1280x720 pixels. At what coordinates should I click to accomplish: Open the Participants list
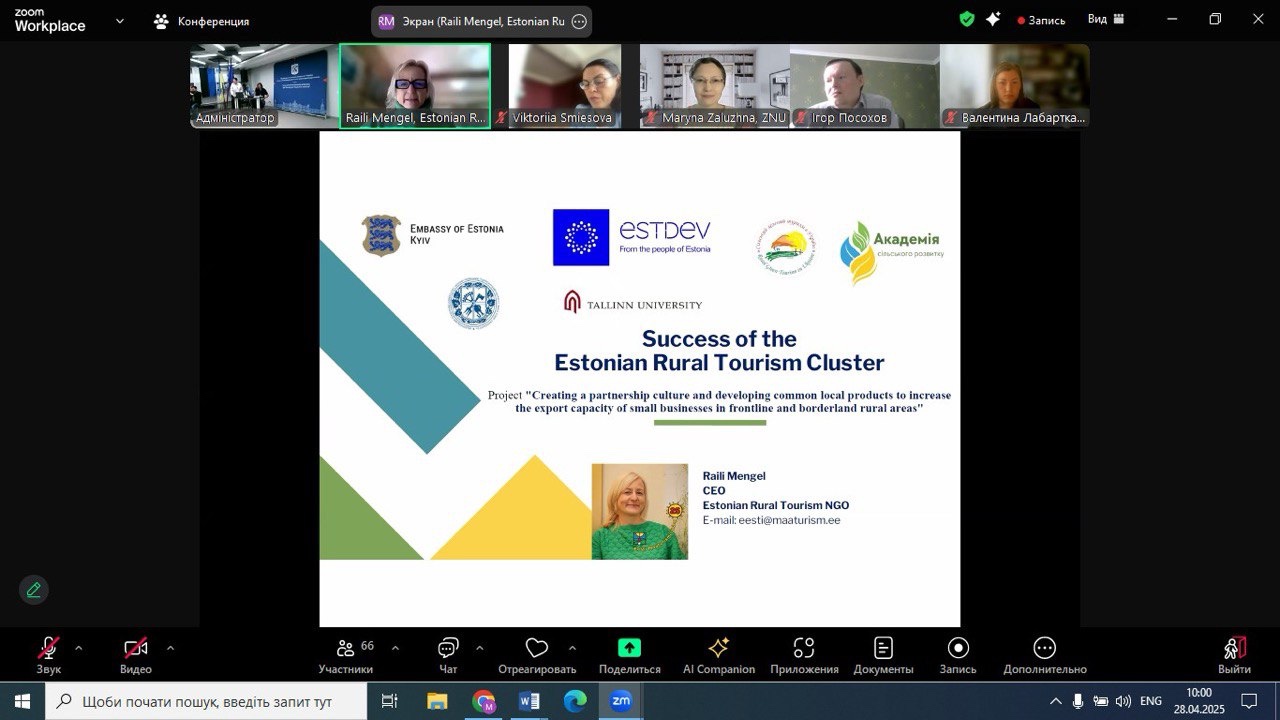pyautogui.click(x=345, y=649)
